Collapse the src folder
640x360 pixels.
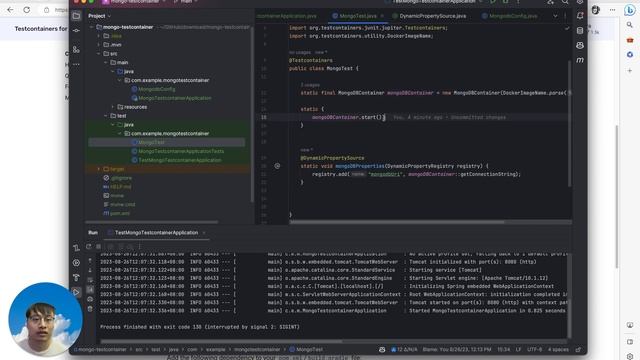pos(98,54)
